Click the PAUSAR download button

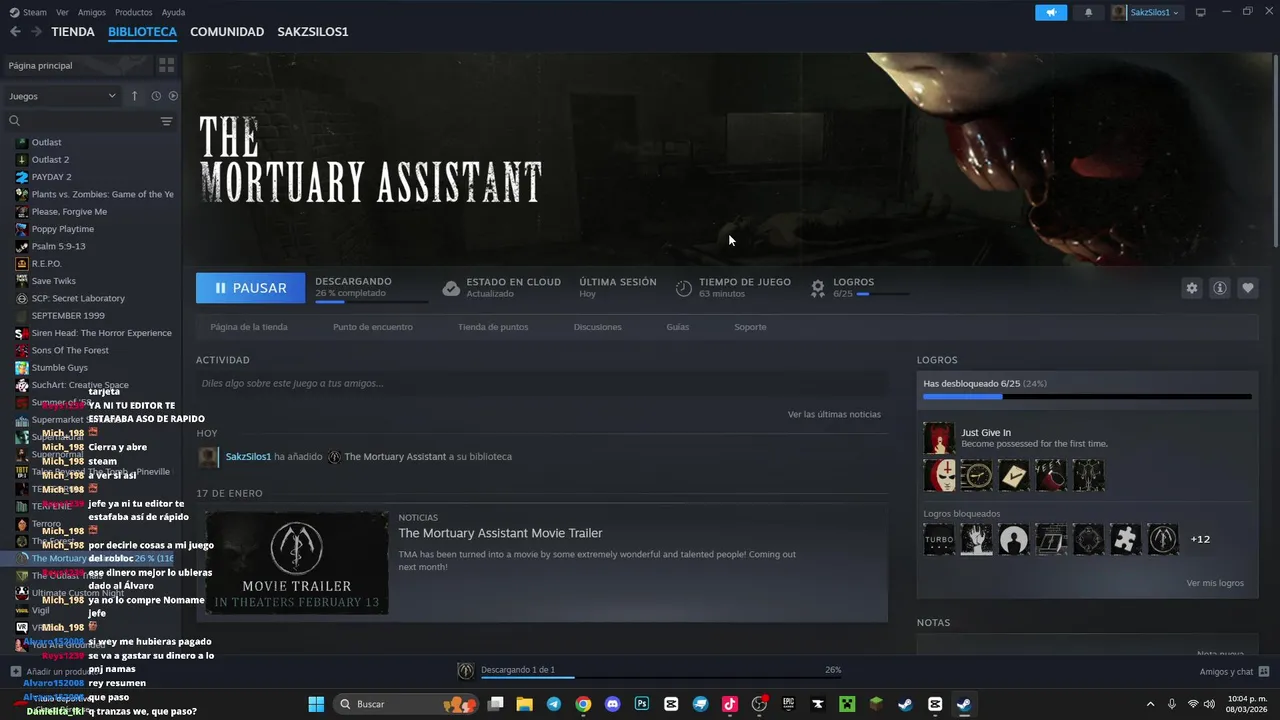coord(250,288)
